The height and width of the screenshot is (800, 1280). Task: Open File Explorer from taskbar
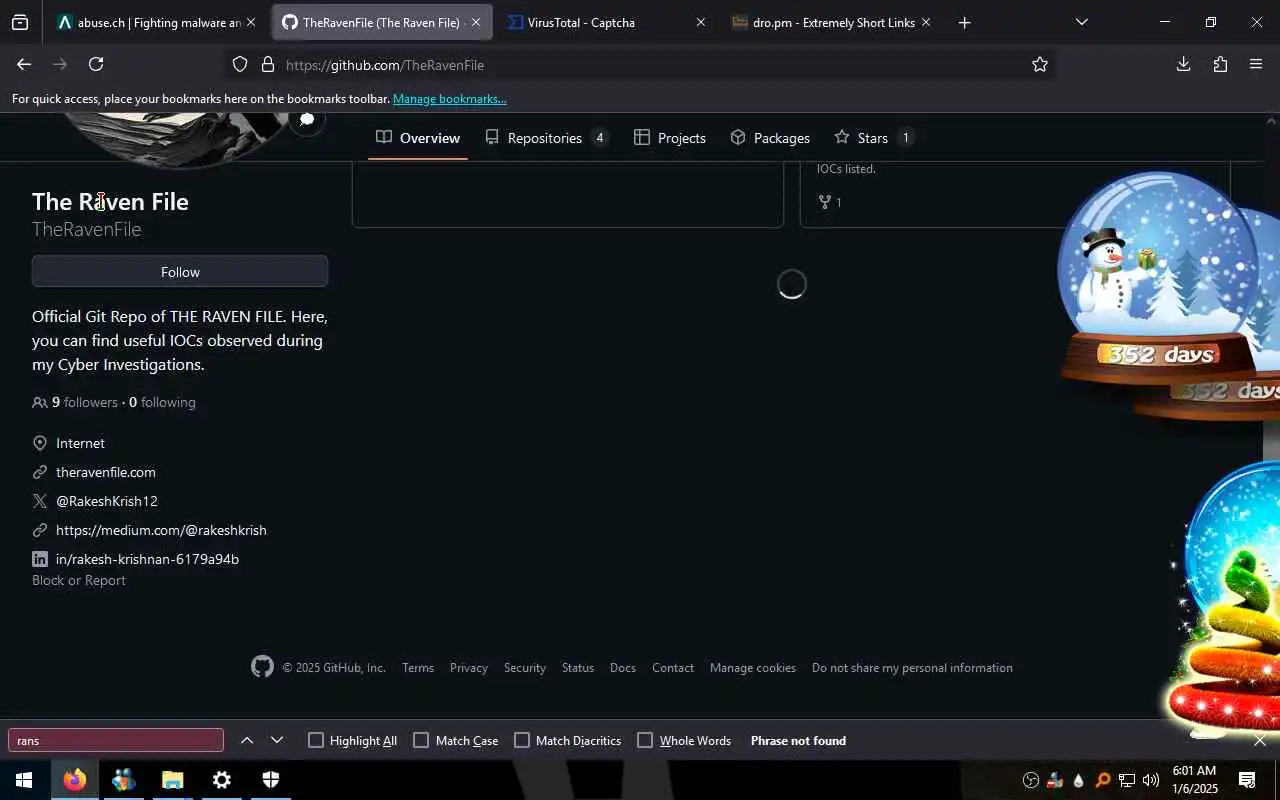(173, 780)
